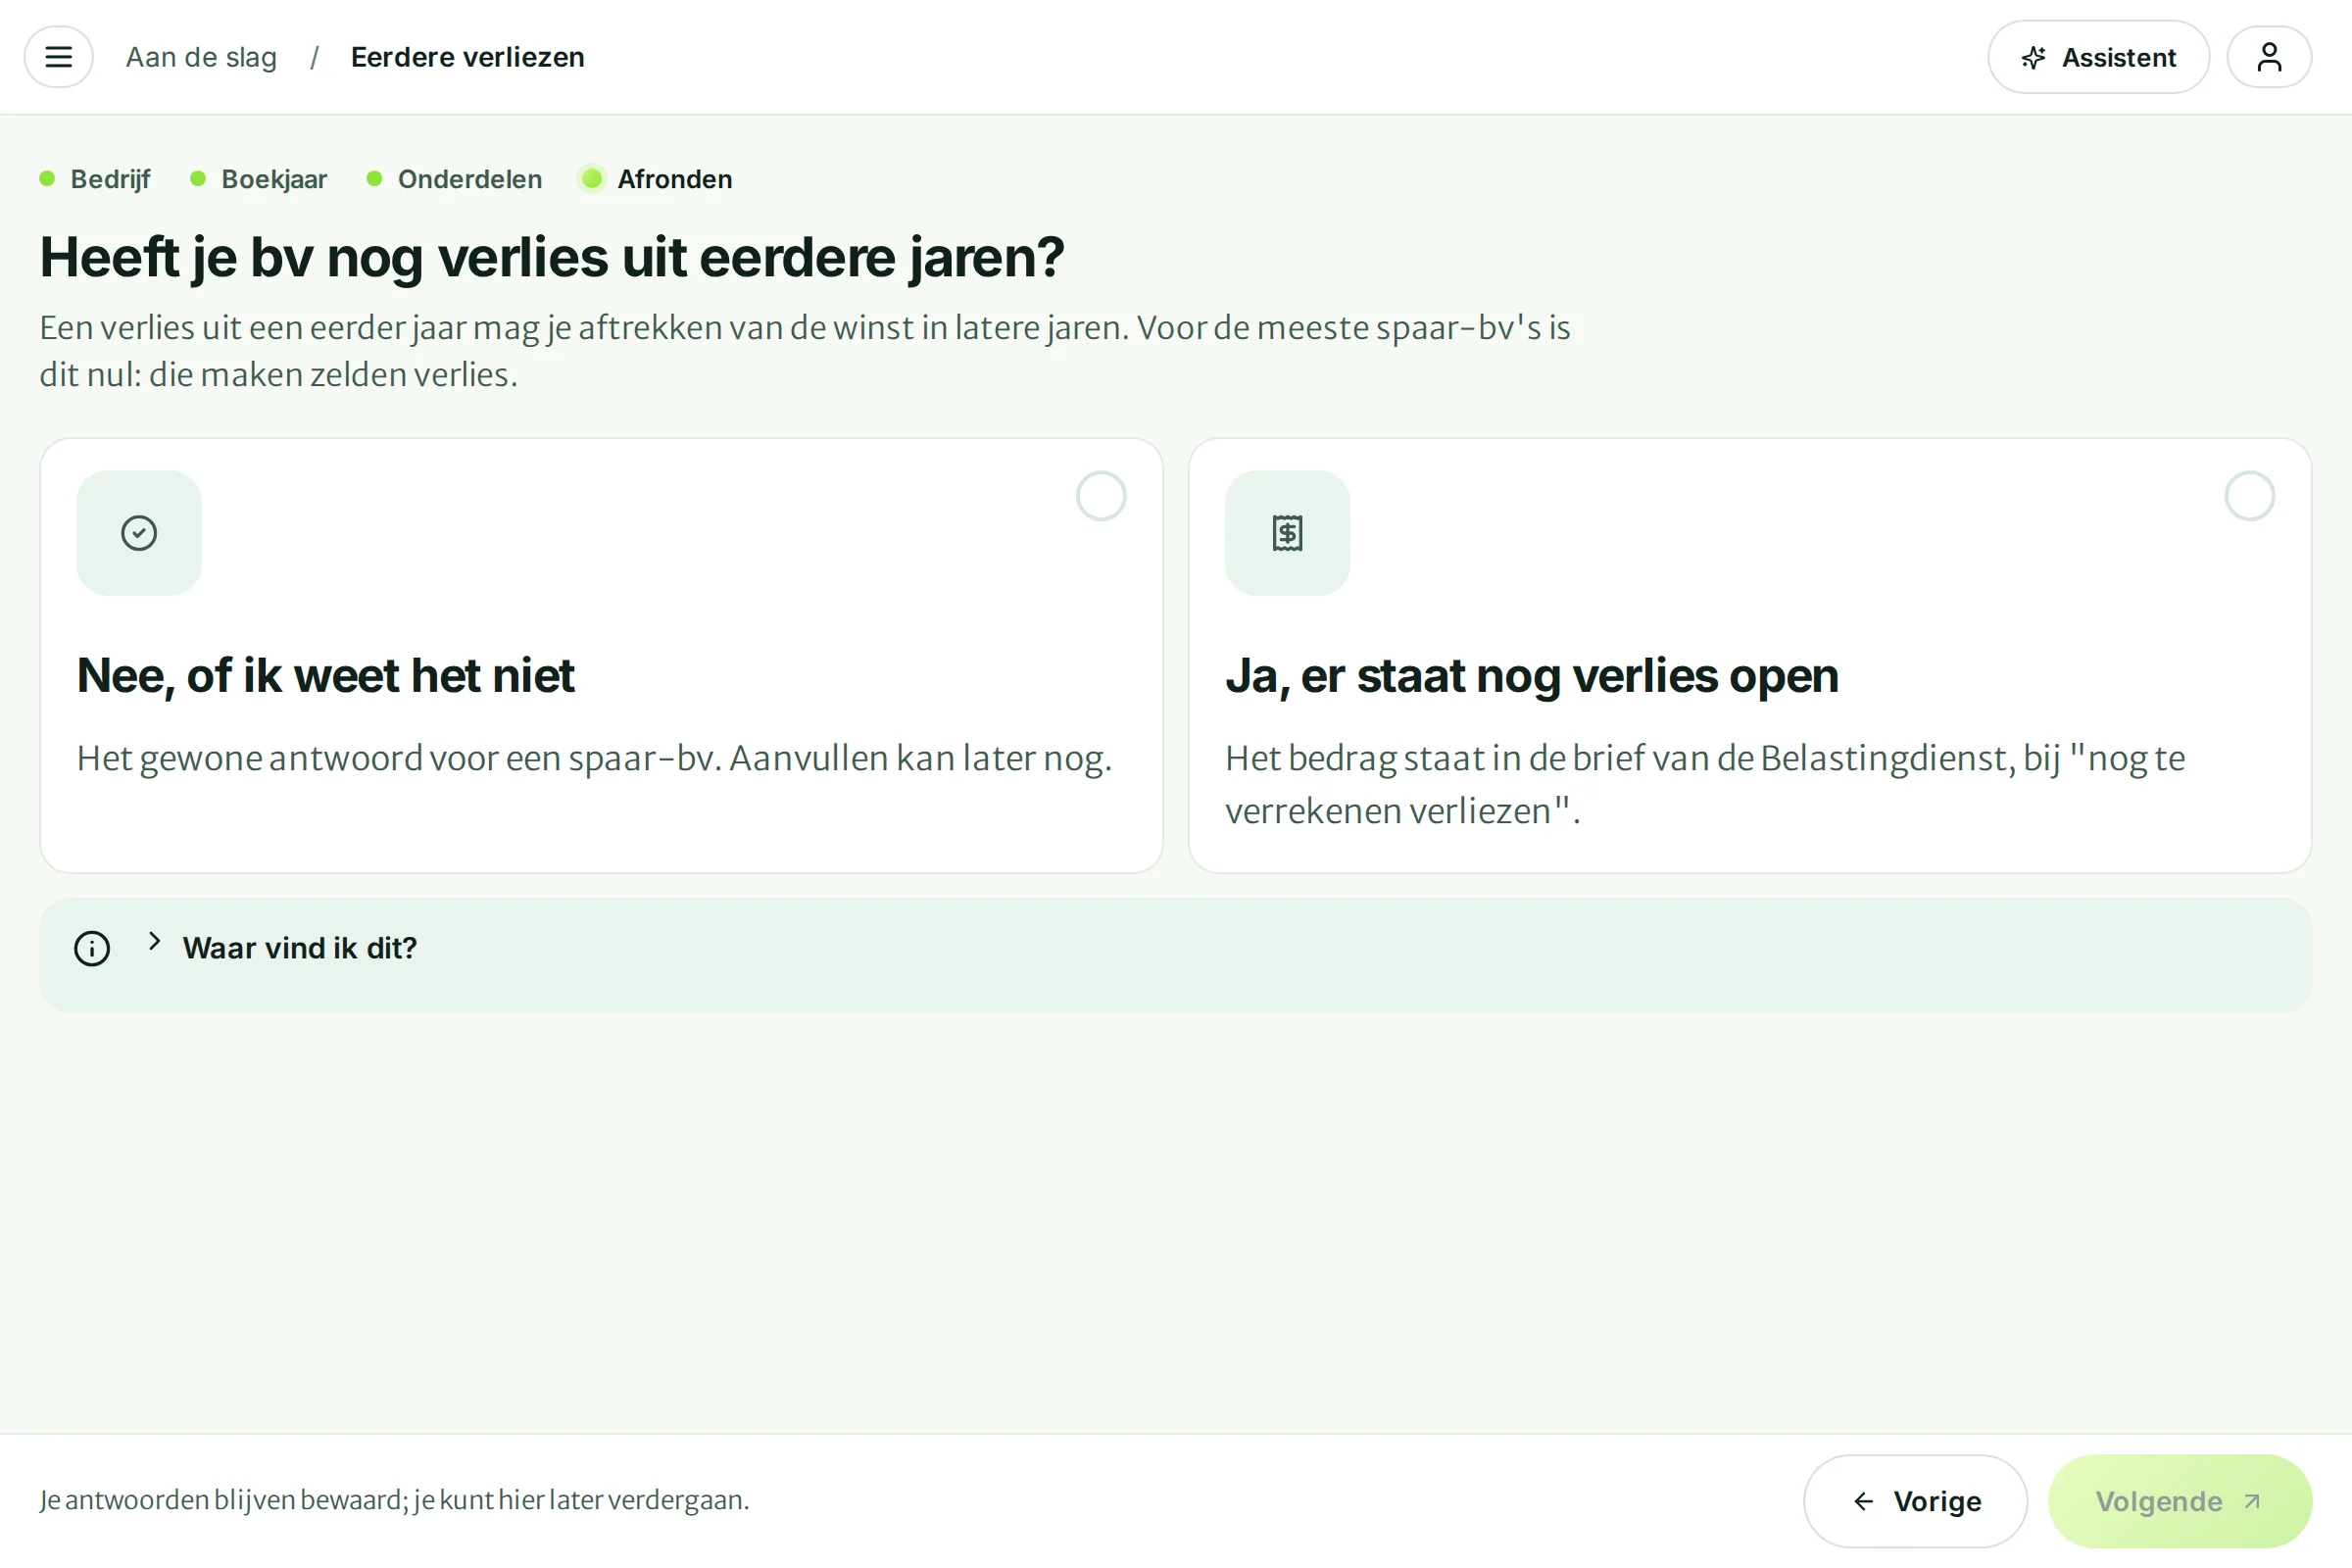Click the info icon beside 'Waar vind ik dit?'
The width and height of the screenshot is (2352, 1568).
[x=92, y=948]
